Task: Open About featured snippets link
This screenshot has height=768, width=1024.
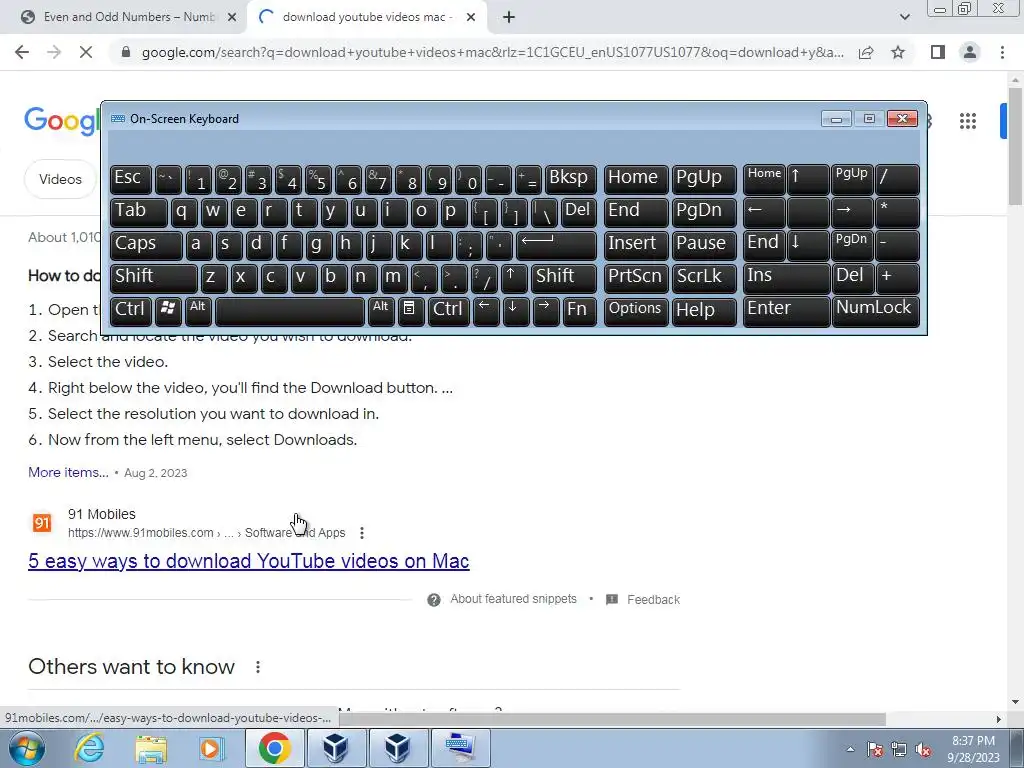Action: [513, 599]
